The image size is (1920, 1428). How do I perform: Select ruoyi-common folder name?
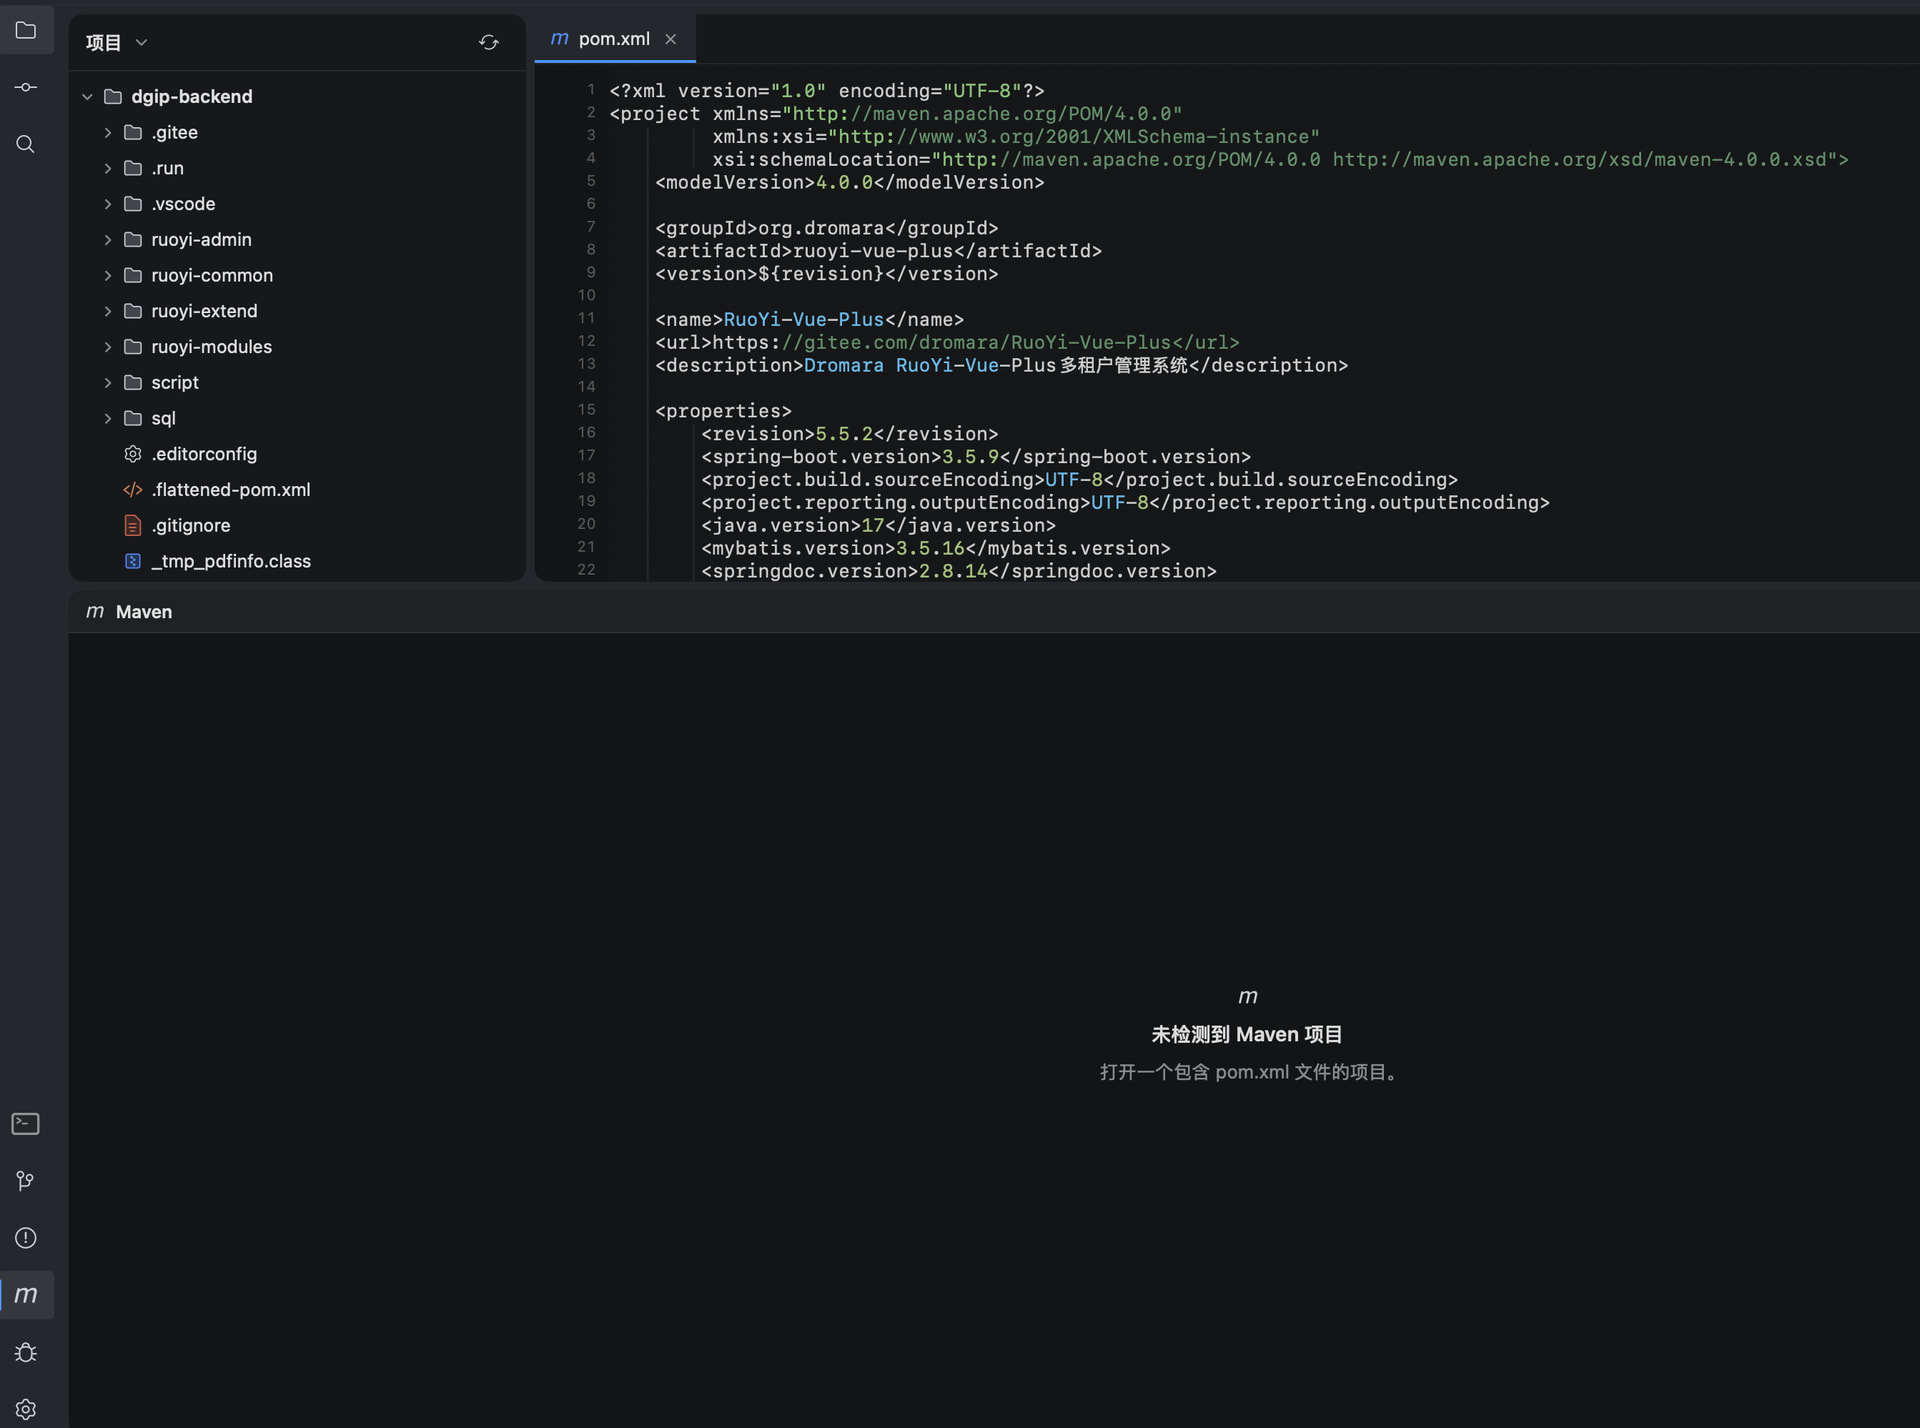[x=212, y=275]
